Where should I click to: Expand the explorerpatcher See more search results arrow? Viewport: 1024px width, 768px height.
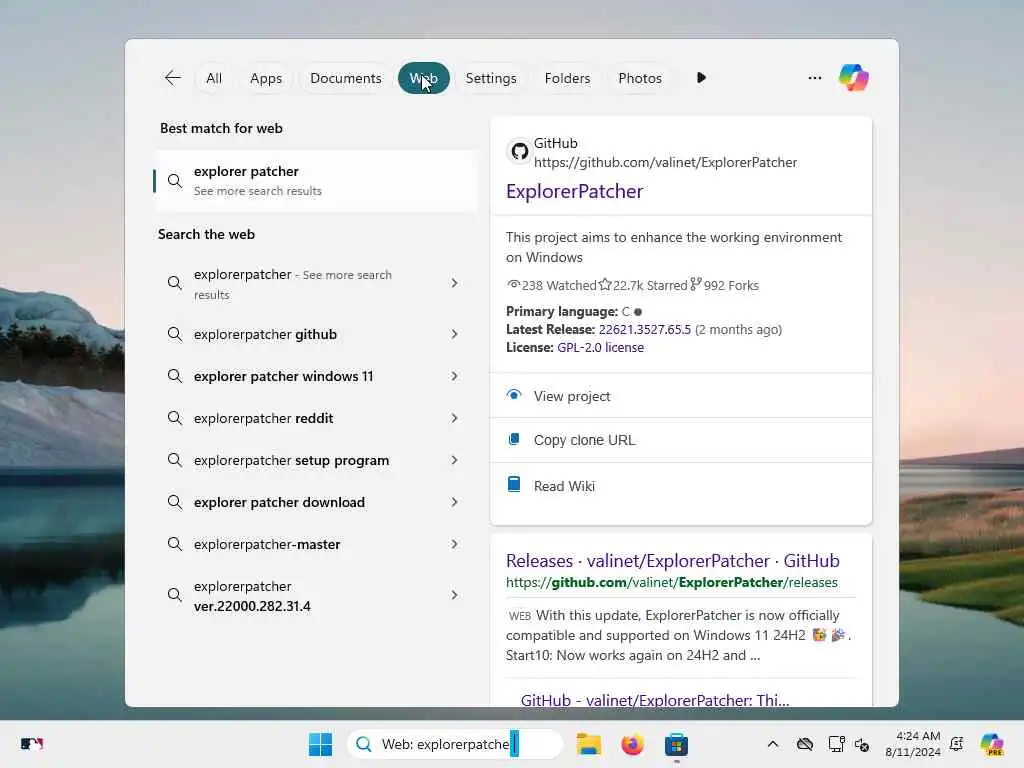455,283
